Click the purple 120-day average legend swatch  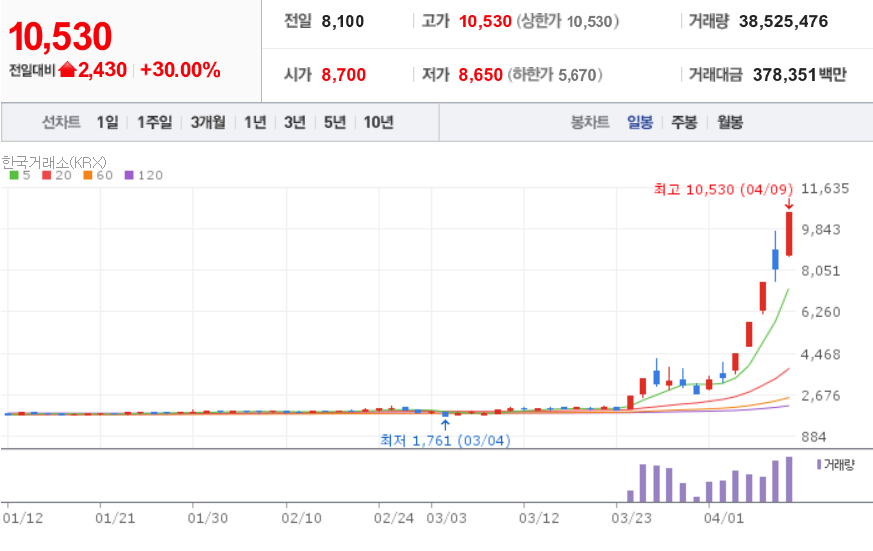tap(129, 175)
